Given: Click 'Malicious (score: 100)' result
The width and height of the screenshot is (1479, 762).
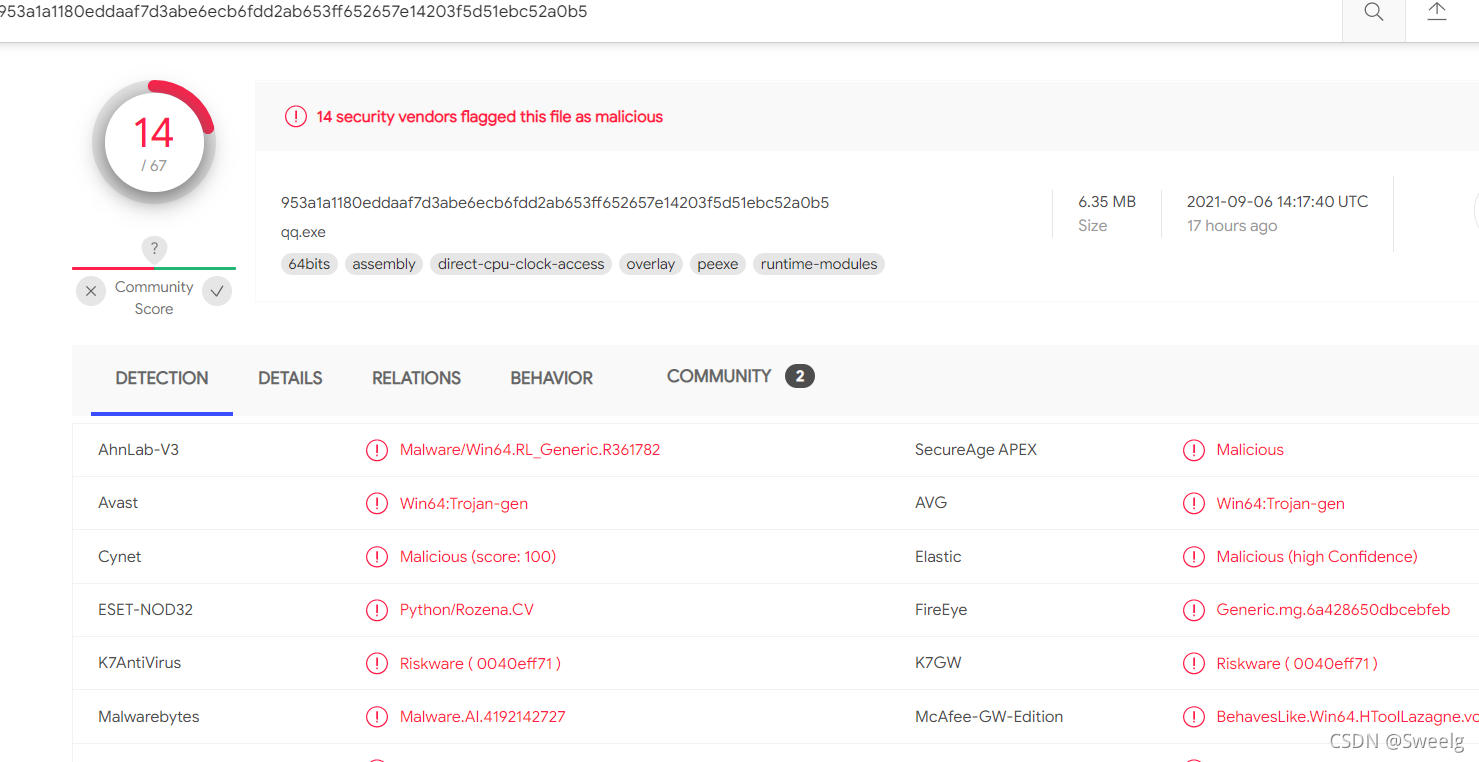Looking at the screenshot, I should point(478,556).
